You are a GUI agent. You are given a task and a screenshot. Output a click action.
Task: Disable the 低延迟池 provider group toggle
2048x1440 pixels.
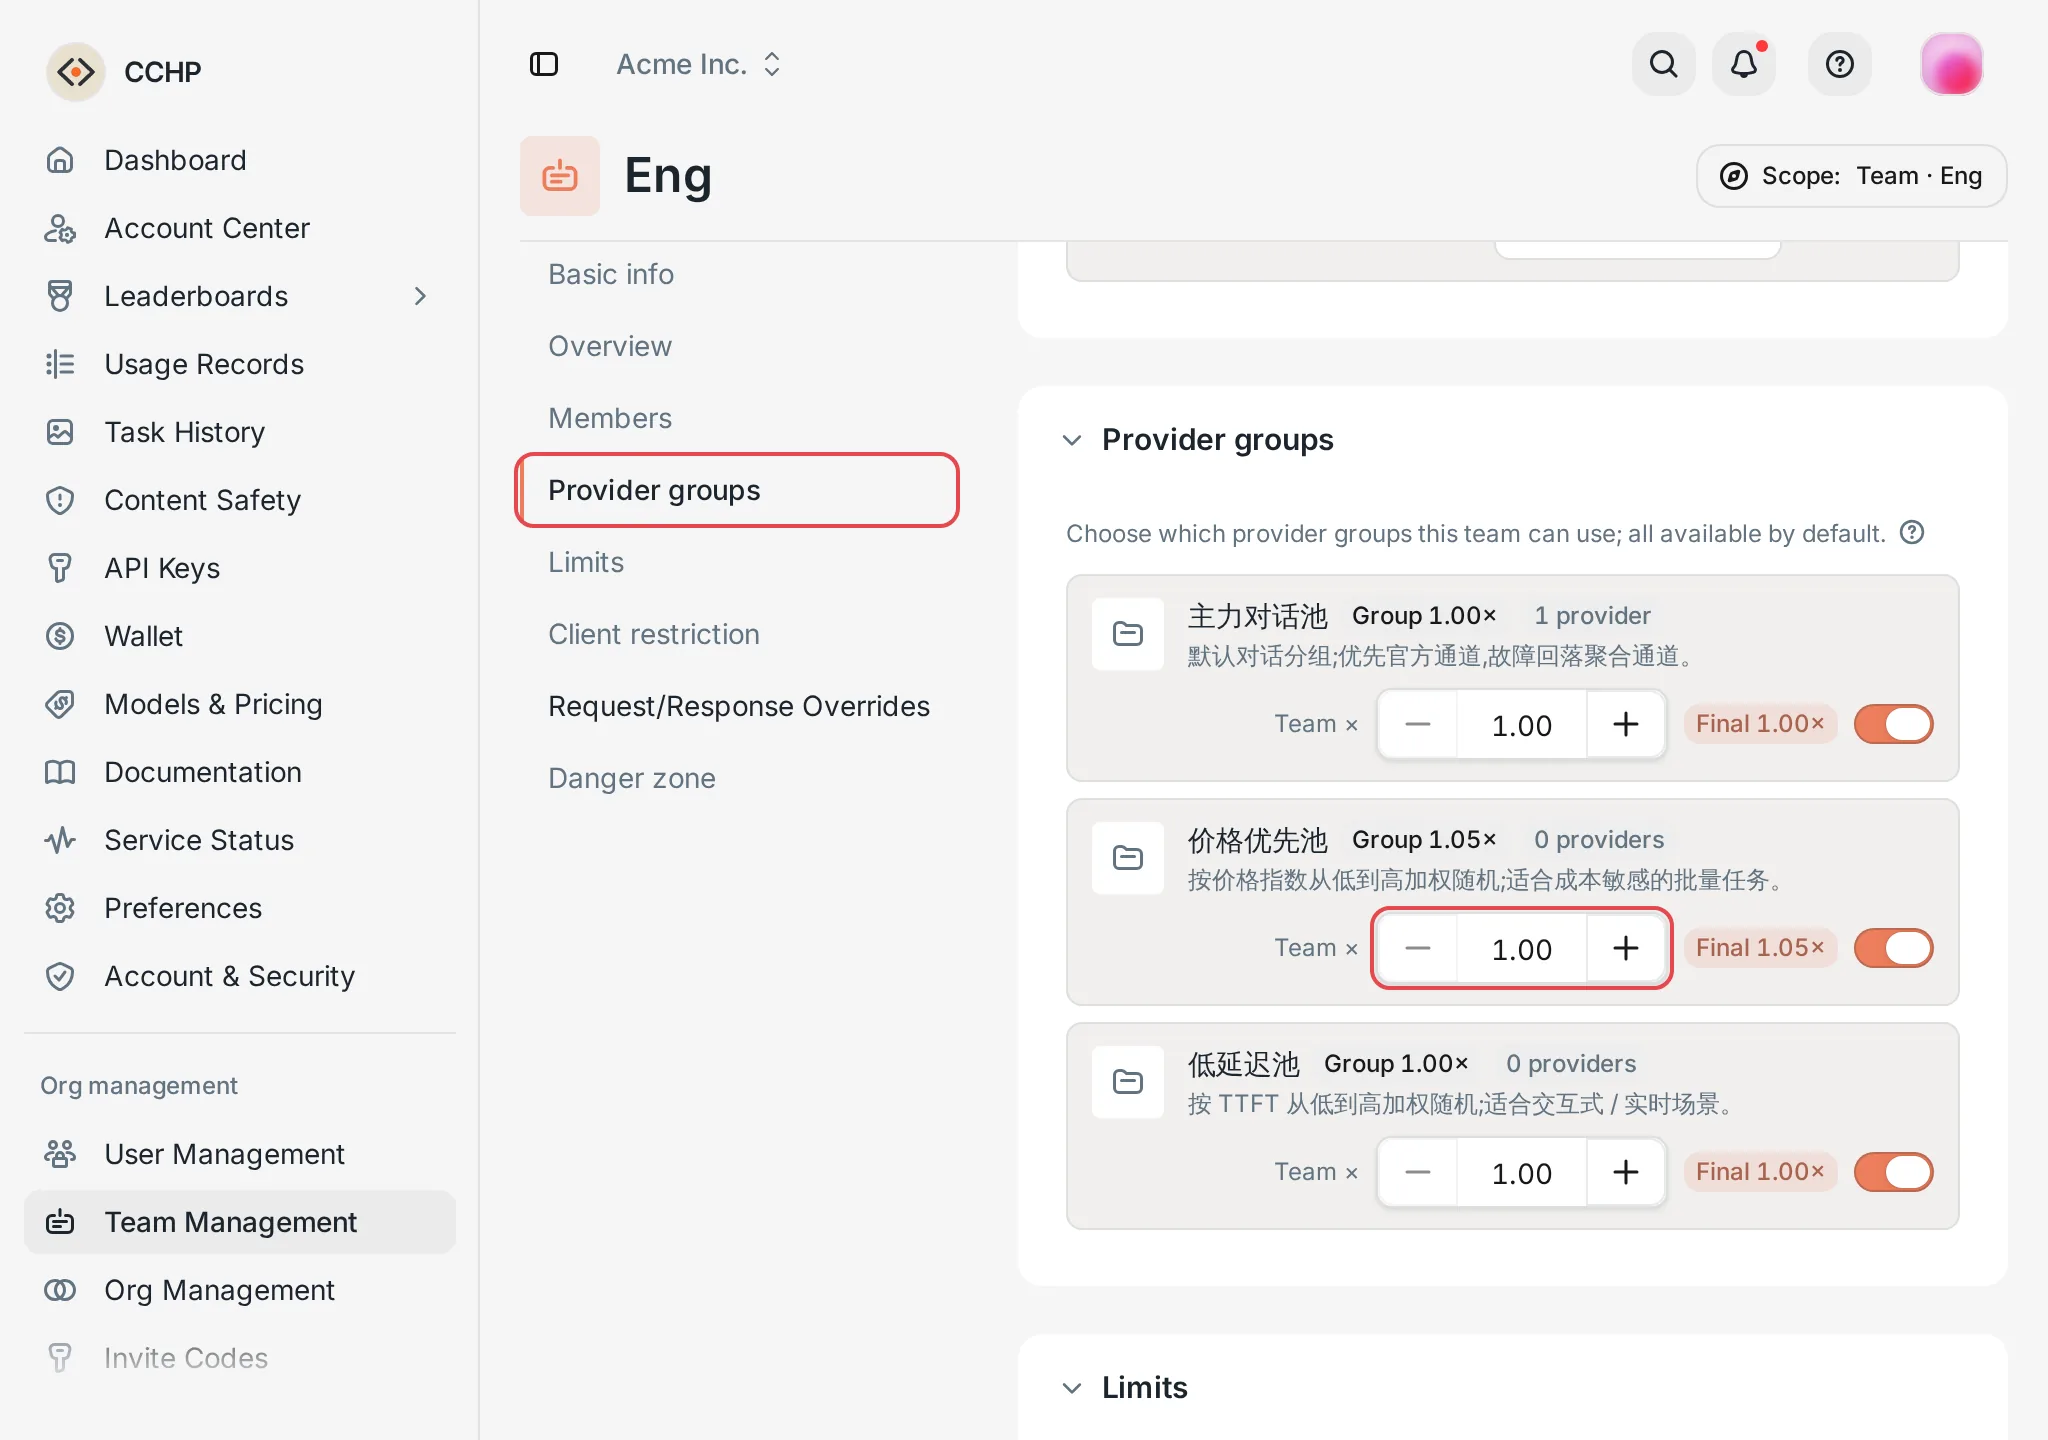(1894, 1172)
